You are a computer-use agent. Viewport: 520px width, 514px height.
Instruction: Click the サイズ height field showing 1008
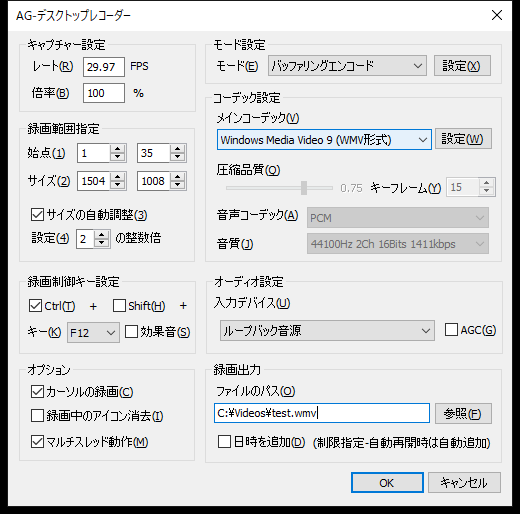click(x=154, y=181)
